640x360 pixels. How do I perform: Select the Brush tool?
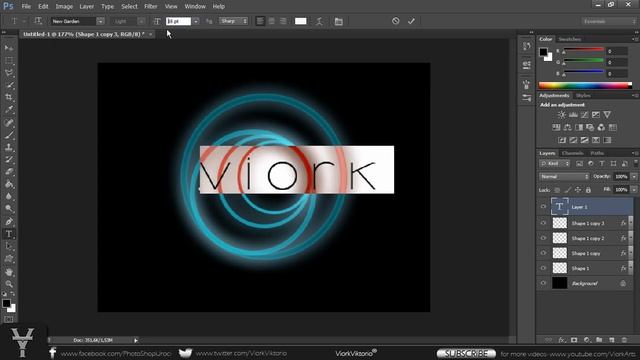[9, 135]
